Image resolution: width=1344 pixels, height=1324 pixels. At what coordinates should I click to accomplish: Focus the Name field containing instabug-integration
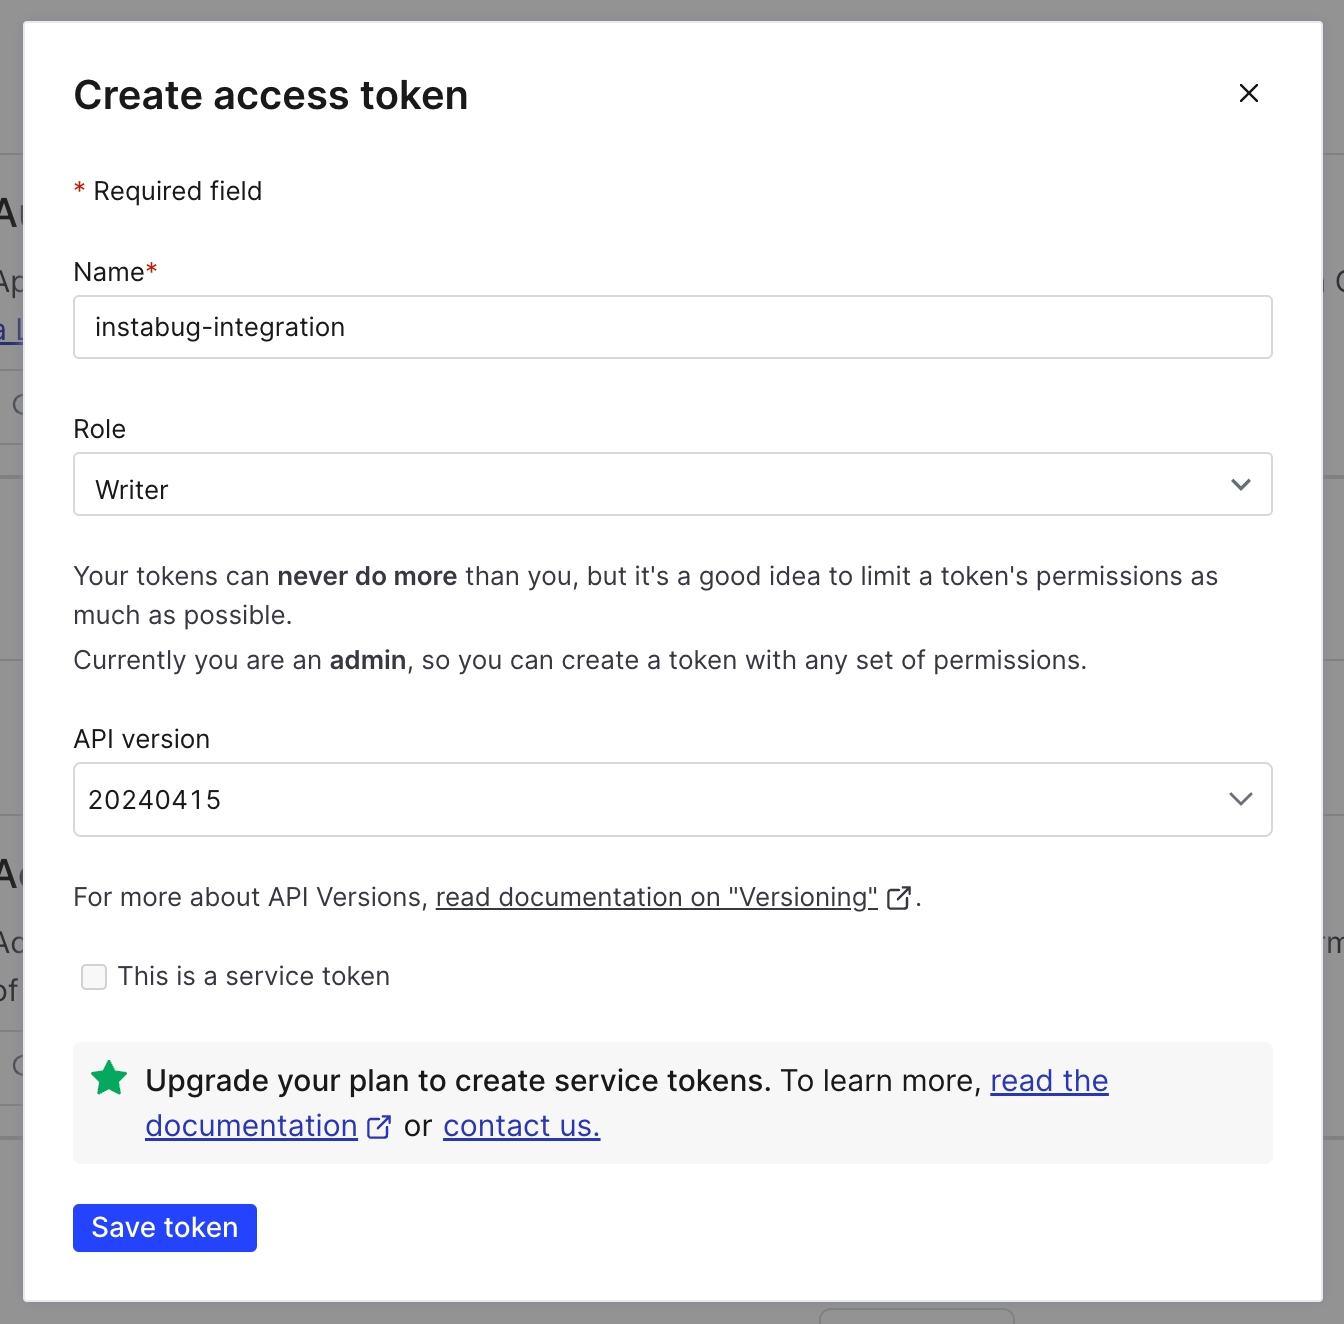point(672,327)
